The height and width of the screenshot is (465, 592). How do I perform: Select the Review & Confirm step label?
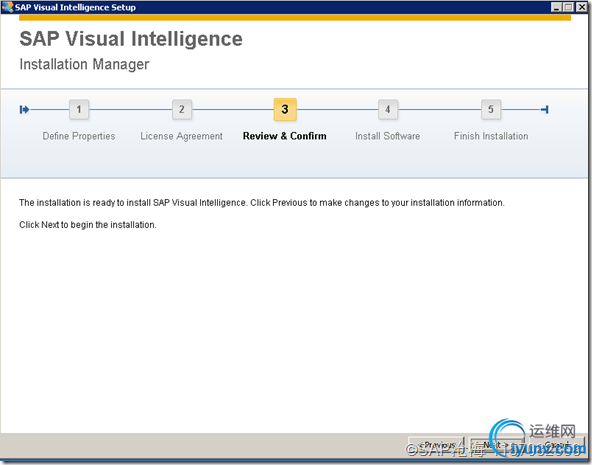[x=285, y=136]
